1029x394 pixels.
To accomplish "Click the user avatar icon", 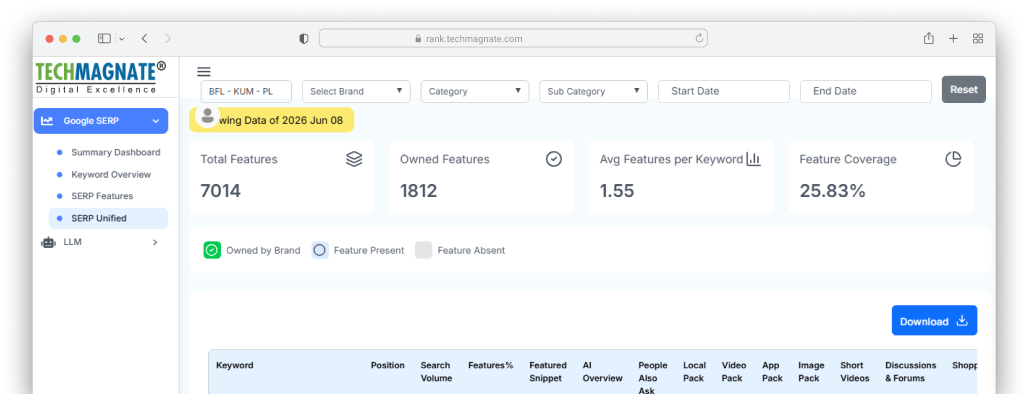I will pyautogui.click(x=208, y=116).
